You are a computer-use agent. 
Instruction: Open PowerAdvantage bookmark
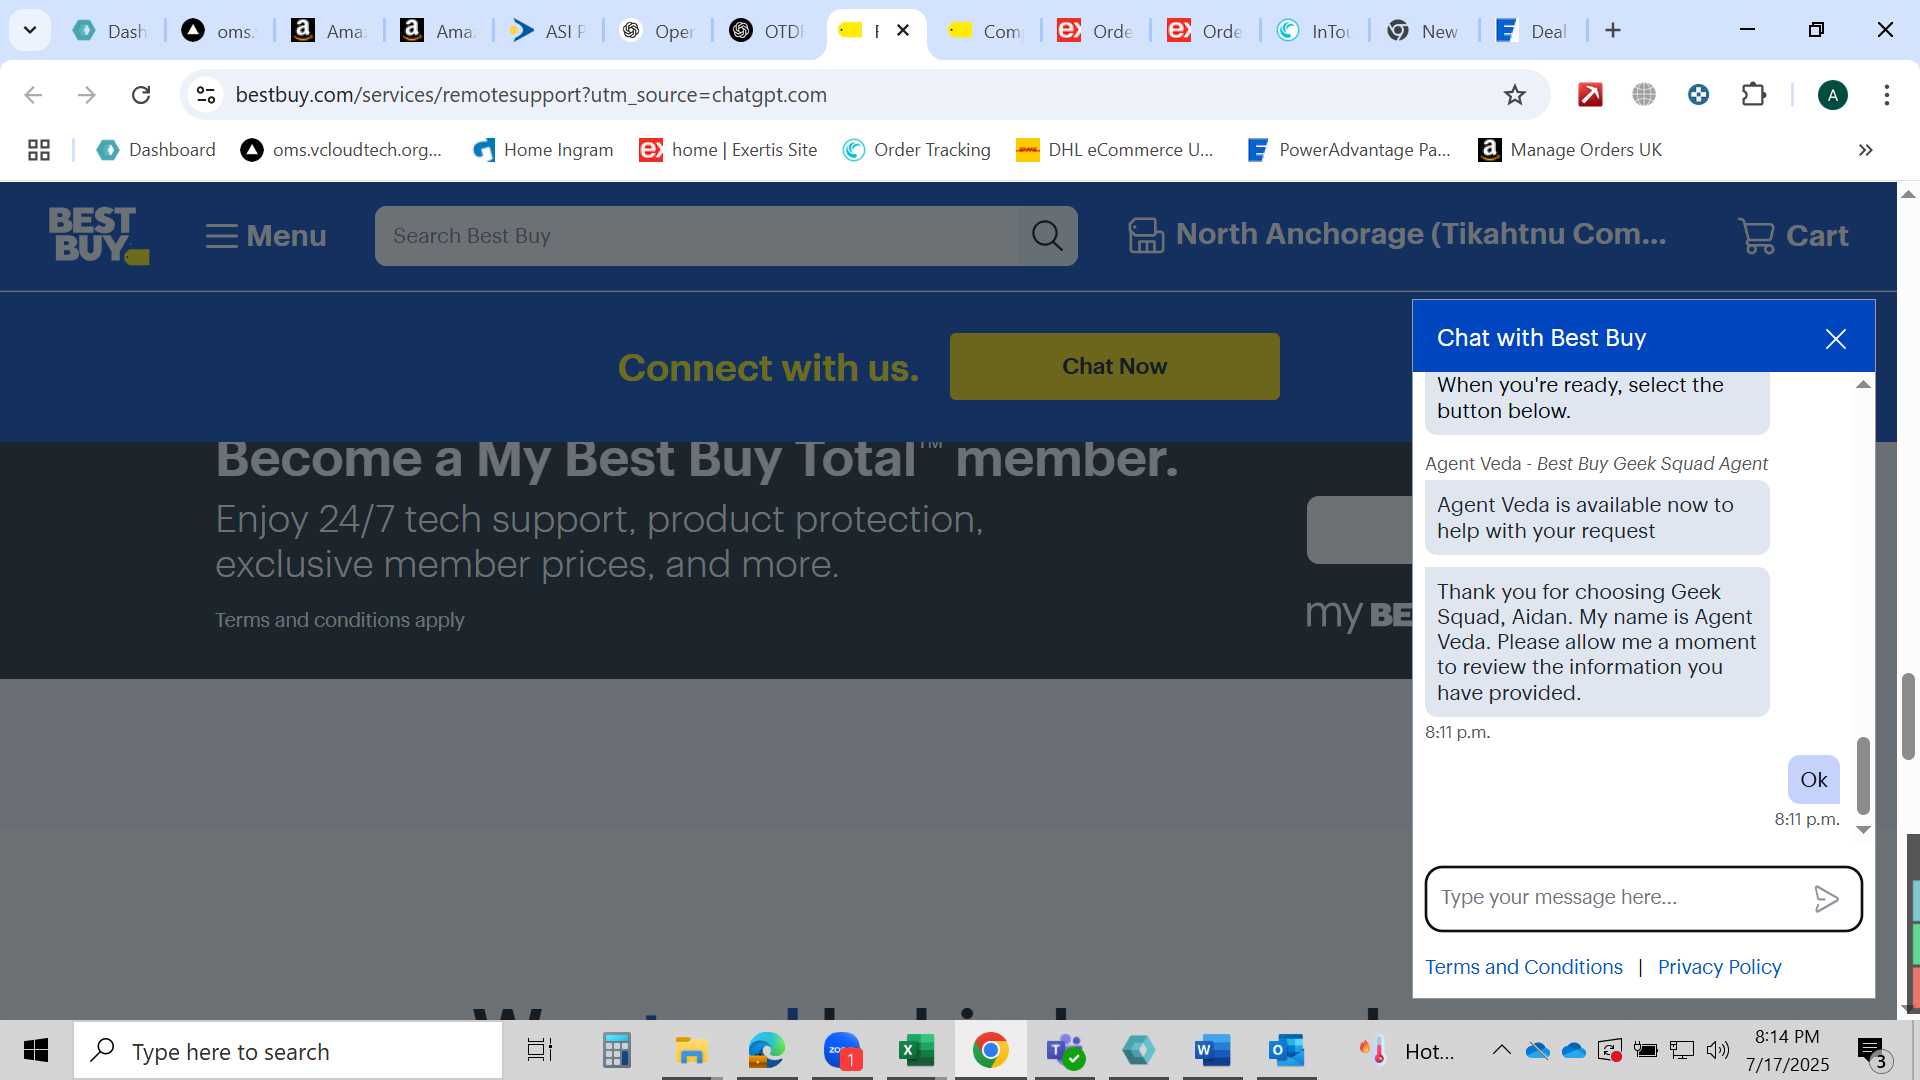1348,150
